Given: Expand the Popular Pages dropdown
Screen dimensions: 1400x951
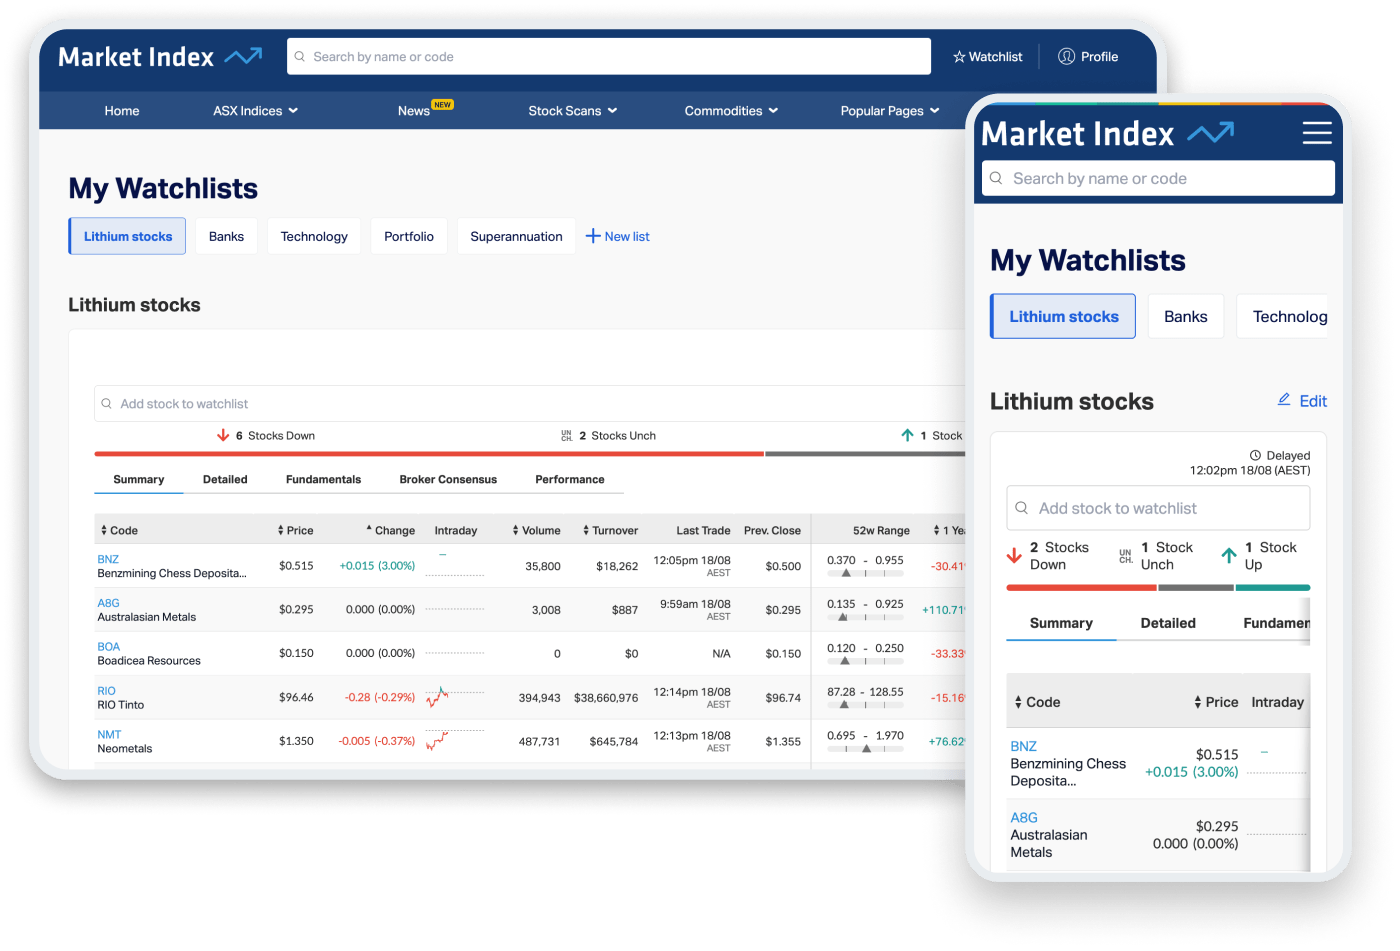Looking at the screenshot, I should [x=889, y=111].
